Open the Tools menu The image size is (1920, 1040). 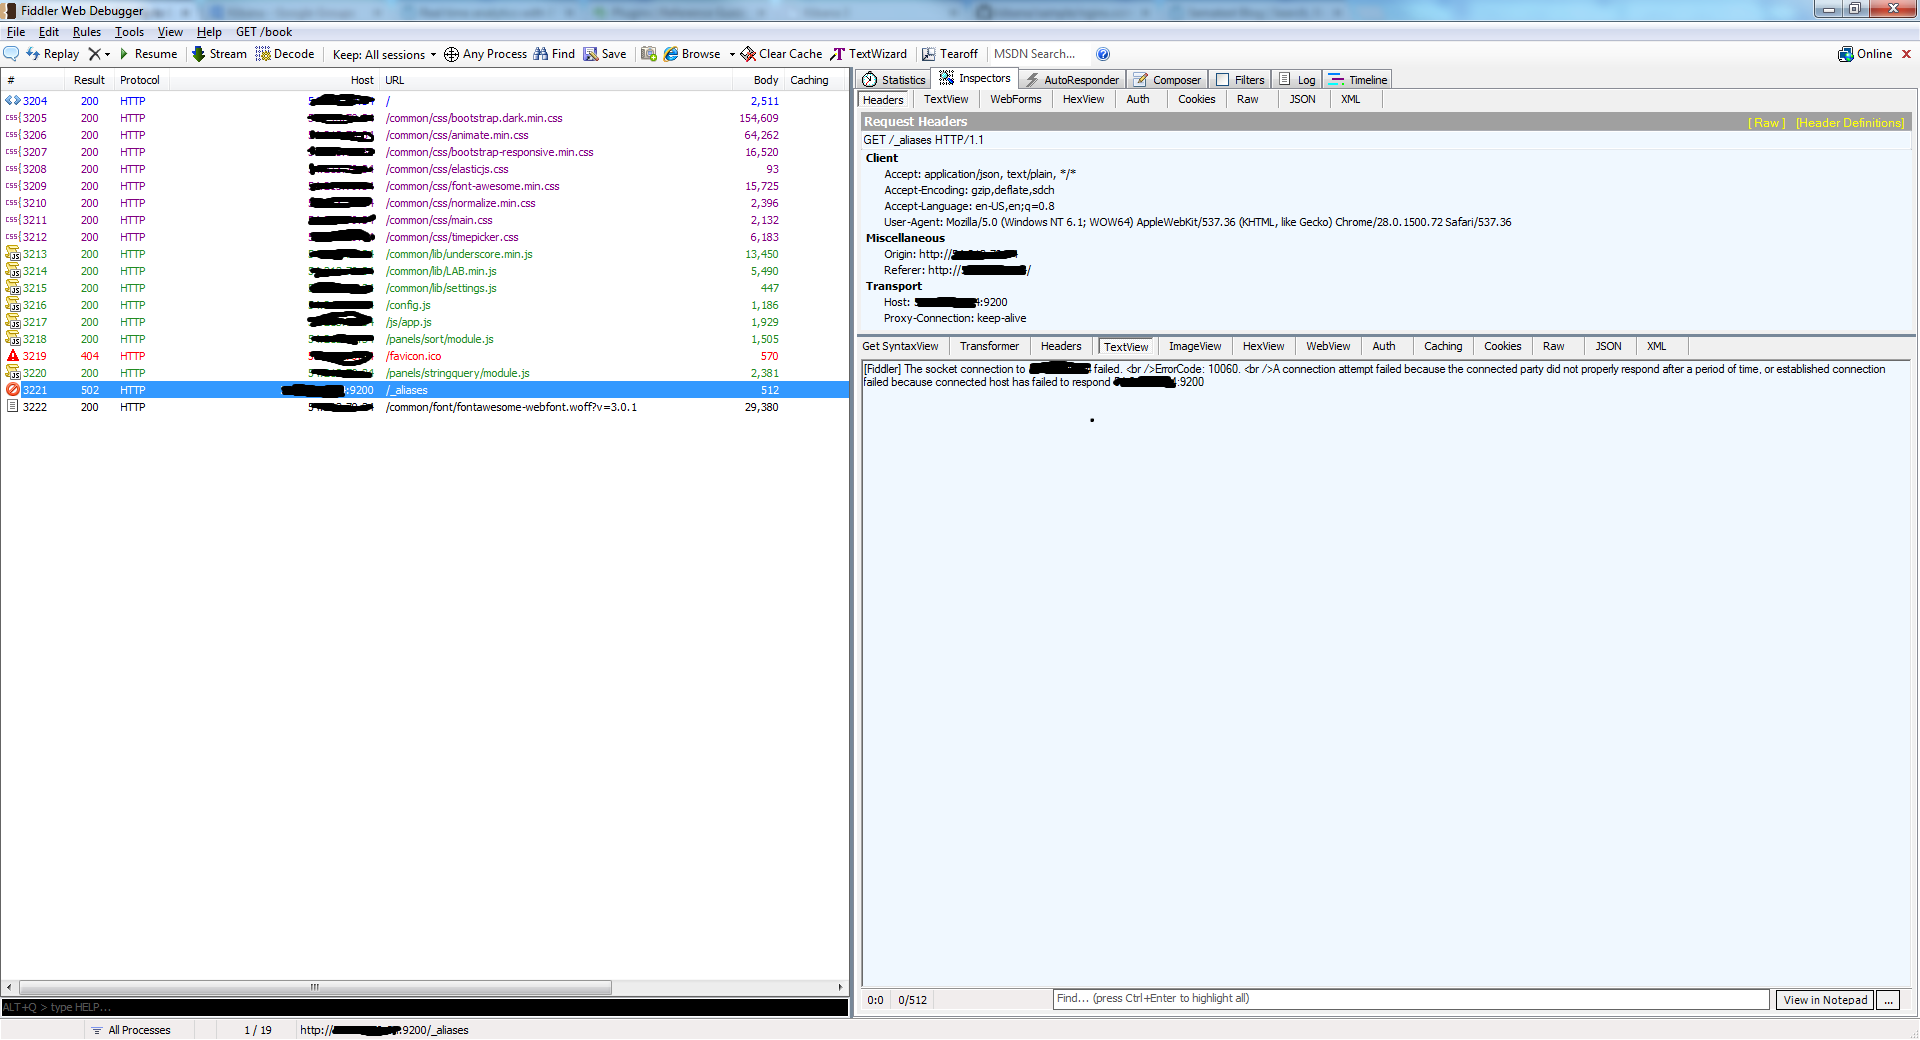pos(129,32)
